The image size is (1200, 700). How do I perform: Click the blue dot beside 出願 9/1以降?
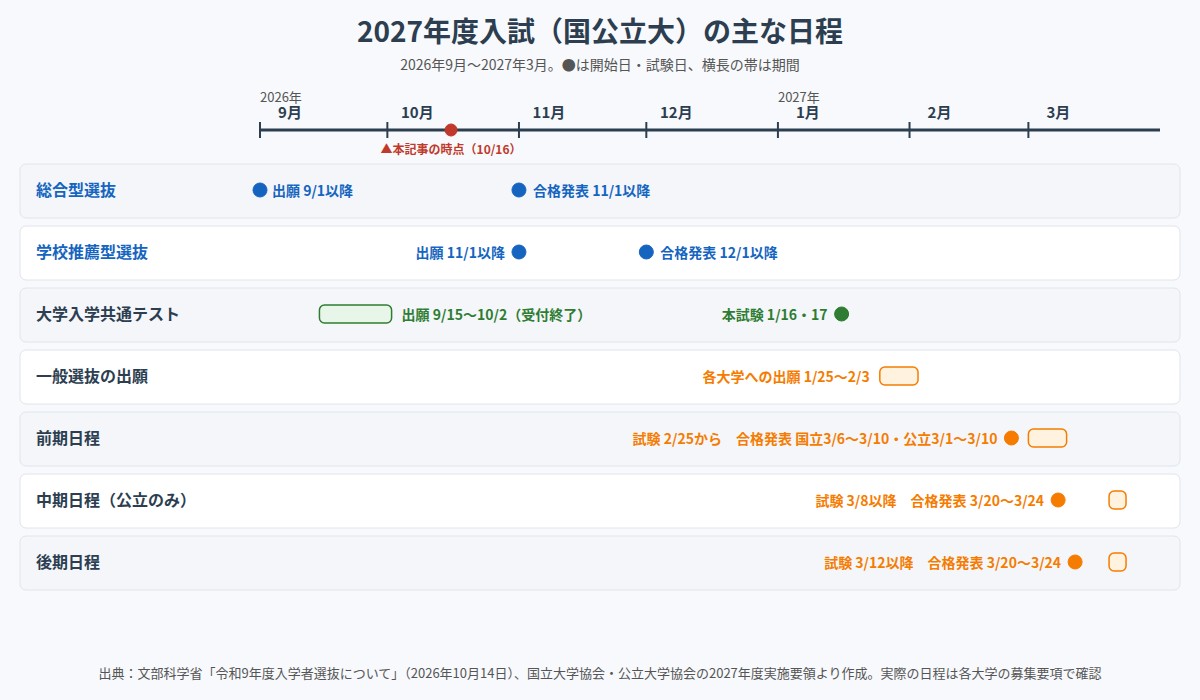(x=260, y=190)
